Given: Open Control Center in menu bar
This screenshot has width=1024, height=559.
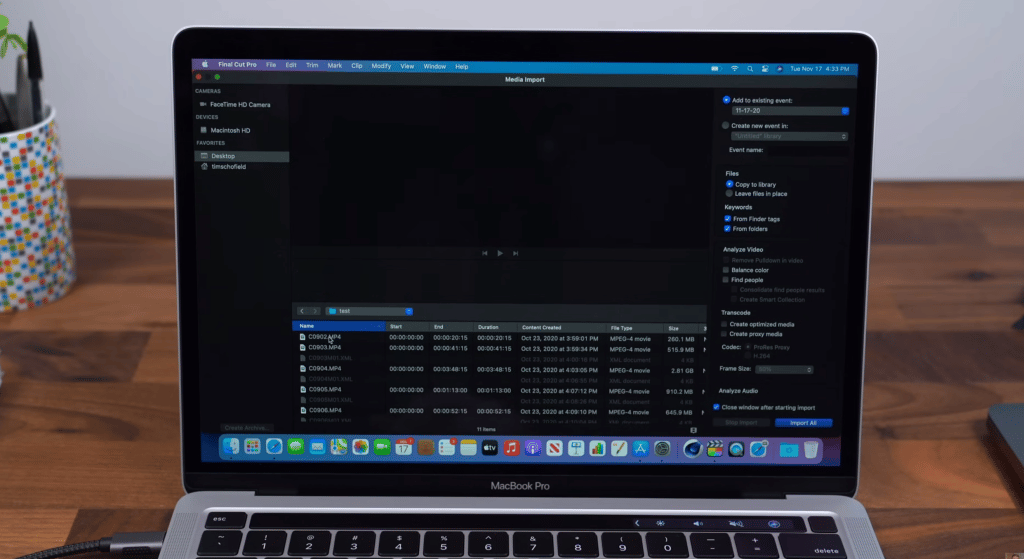Looking at the screenshot, I should point(765,69).
